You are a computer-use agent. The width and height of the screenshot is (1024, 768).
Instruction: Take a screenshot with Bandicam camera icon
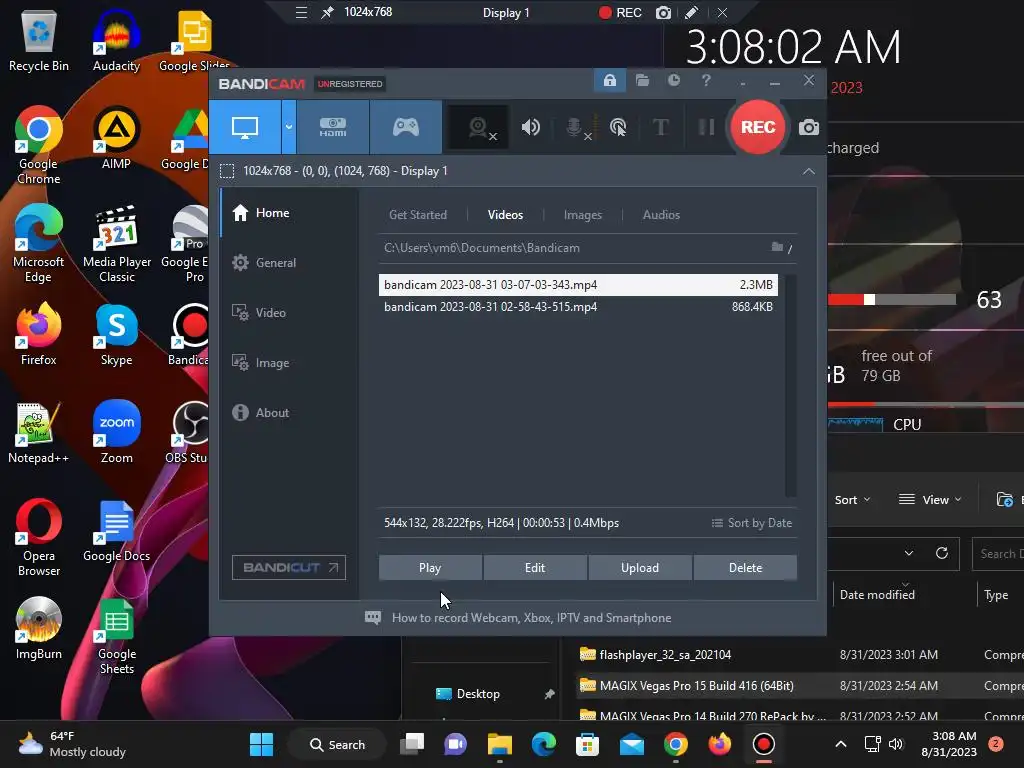[808, 127]
